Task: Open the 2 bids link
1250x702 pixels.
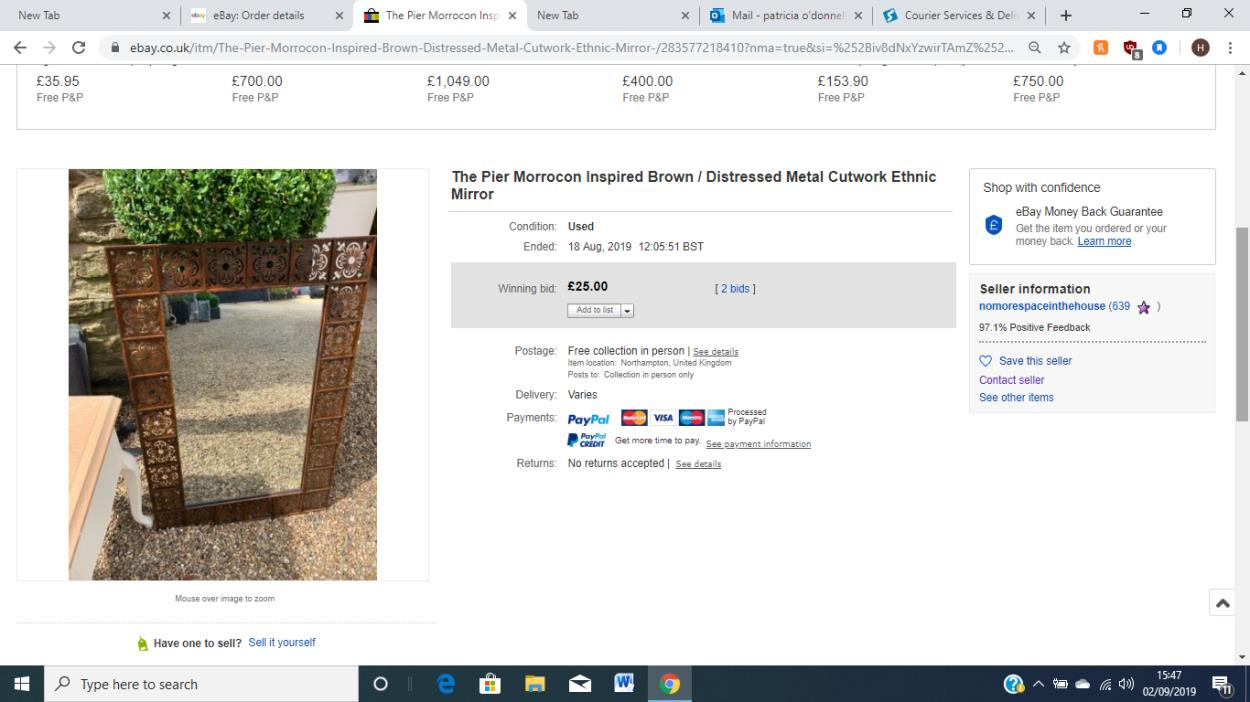Action: click(735, 289)
